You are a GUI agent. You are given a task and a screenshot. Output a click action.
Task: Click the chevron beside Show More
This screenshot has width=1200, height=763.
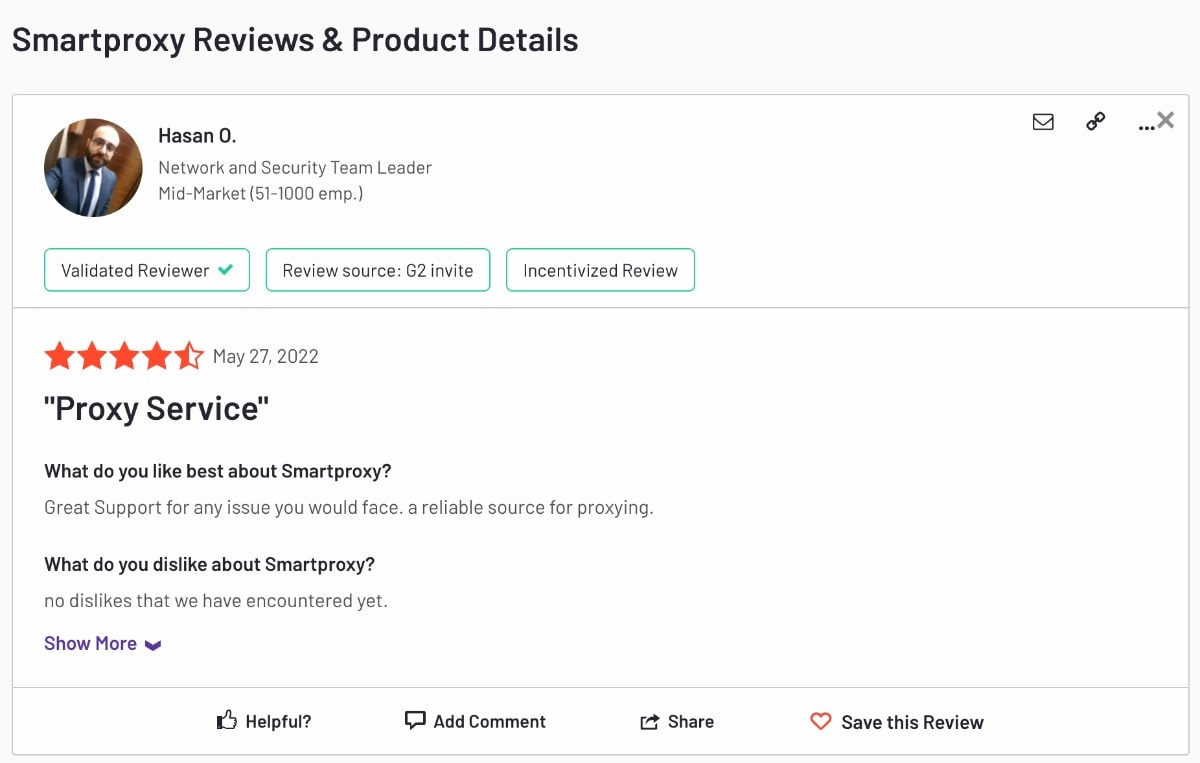153,645
